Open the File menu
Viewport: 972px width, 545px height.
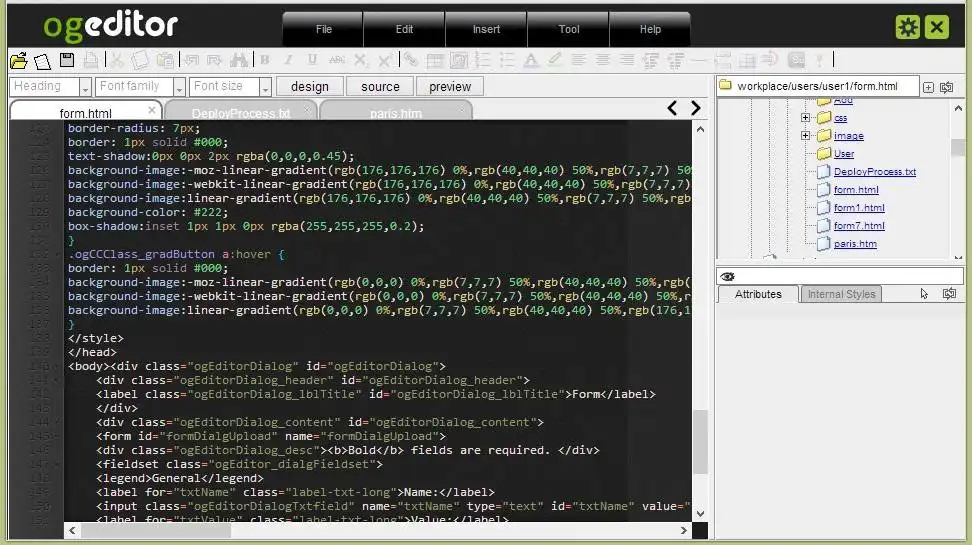pos(324,29)
